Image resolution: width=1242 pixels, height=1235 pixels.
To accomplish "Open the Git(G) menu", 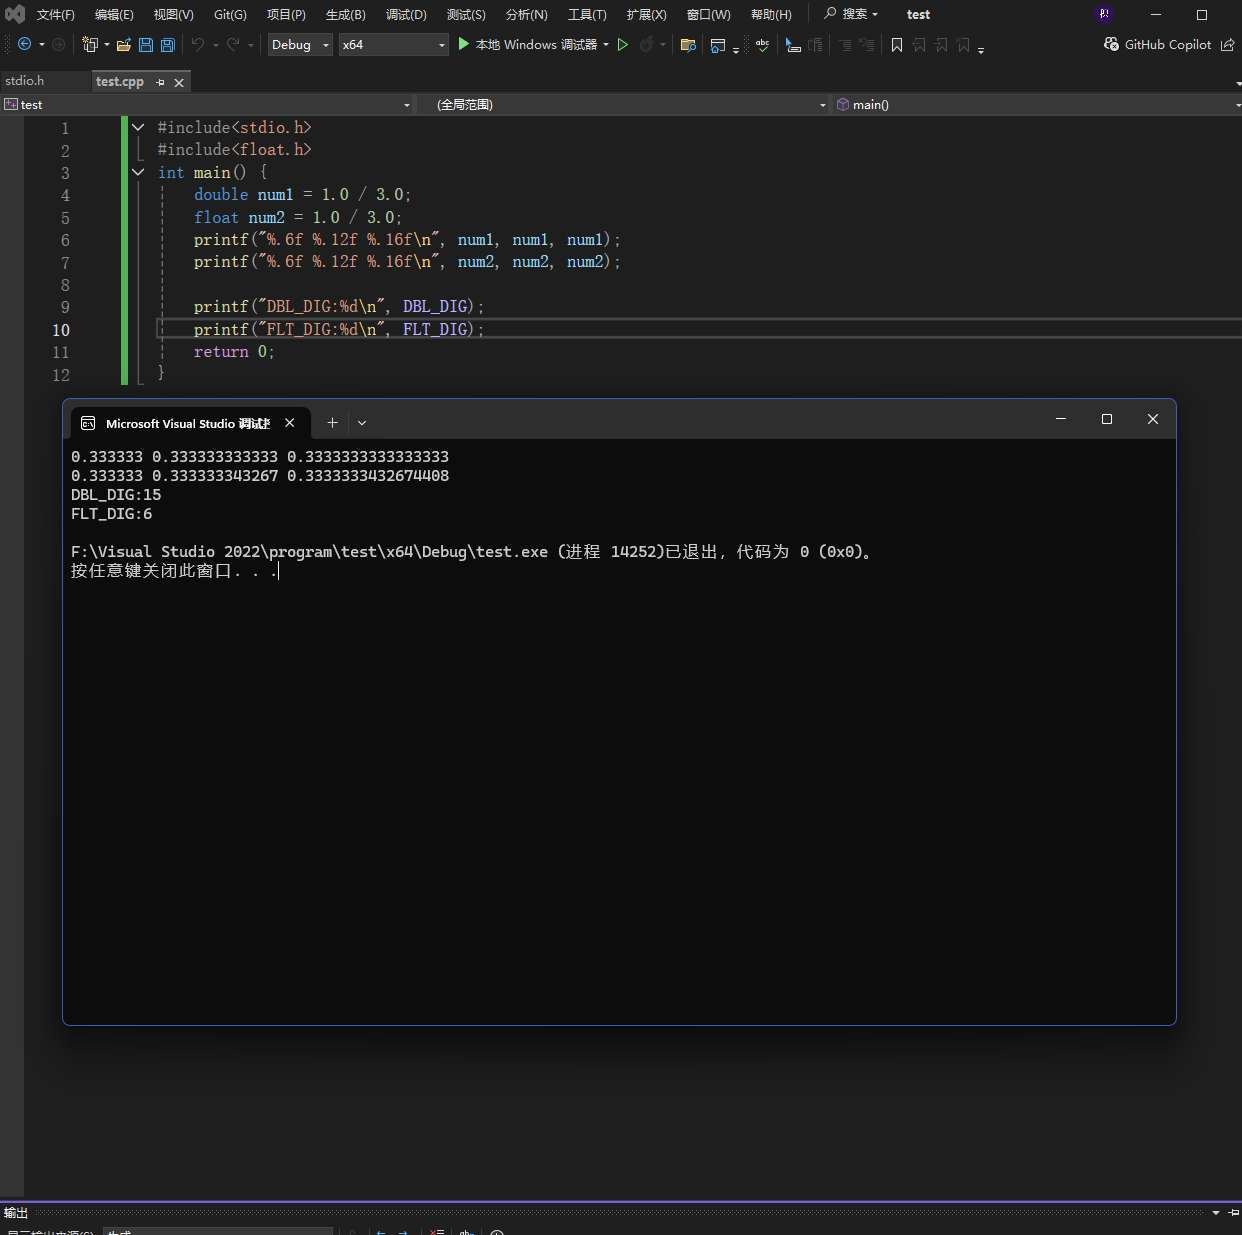I will tap(230, 14).
